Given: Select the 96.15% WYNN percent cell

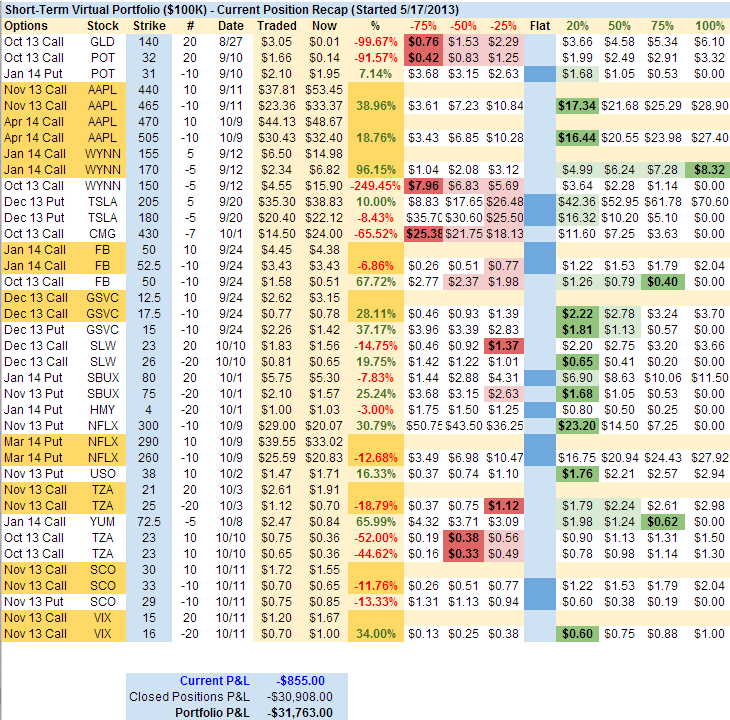Looking at the screenshot, I should (372, 169).
